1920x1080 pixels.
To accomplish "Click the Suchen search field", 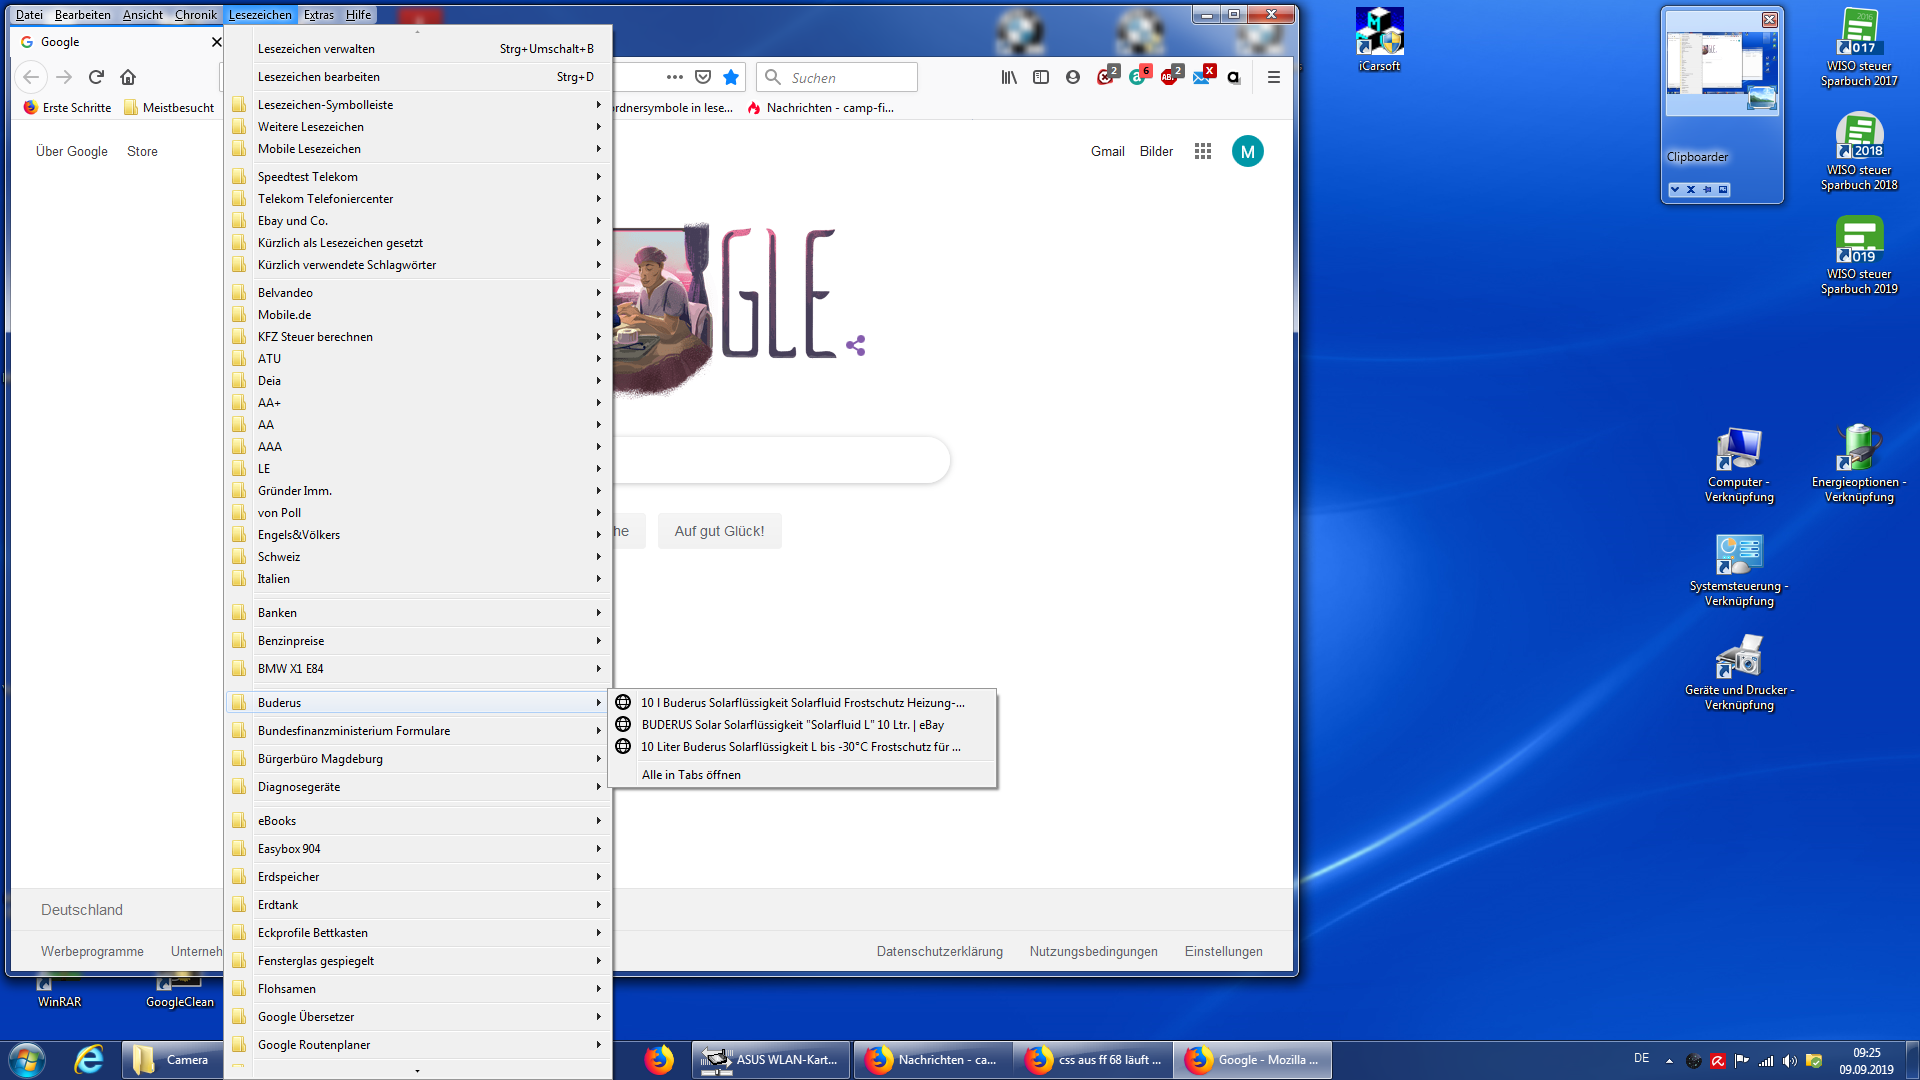I will pos(850,78).
